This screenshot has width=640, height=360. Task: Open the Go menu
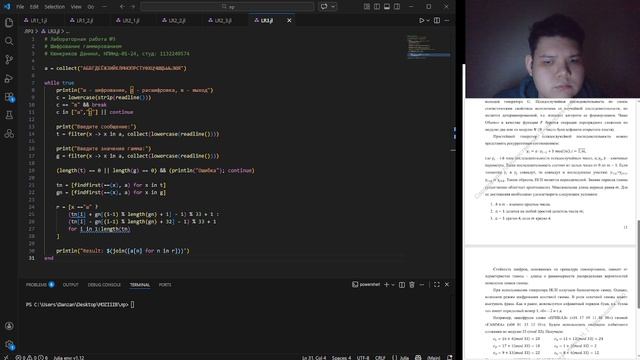coord(91,7)
